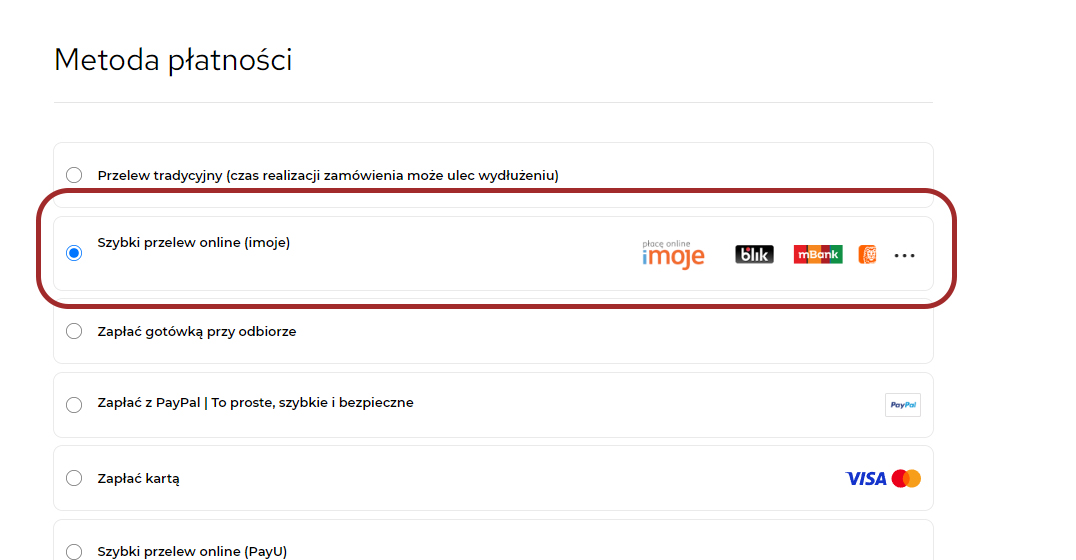
Task: Choose Zapłać kartą radio option
Action: [74, 478]
